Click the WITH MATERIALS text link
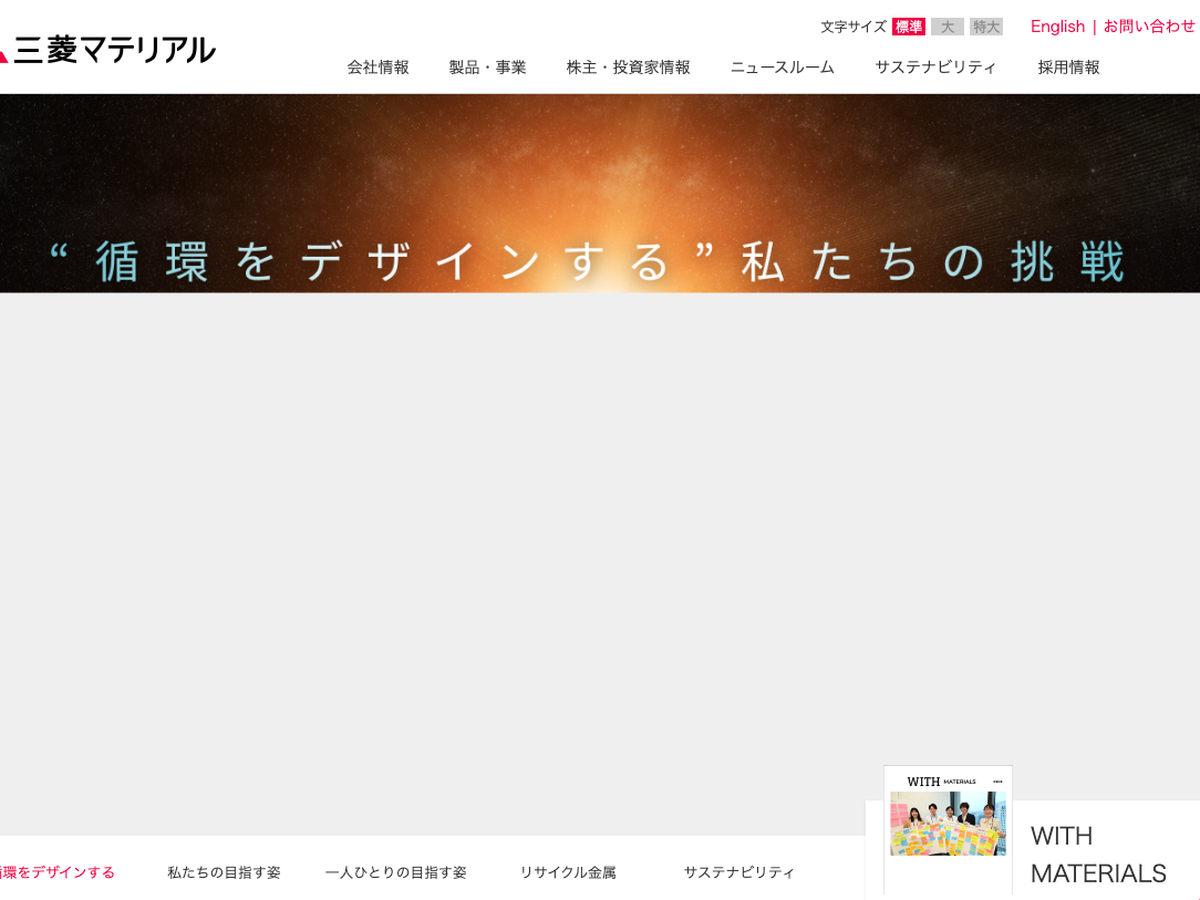Image resolution: width=1200 pixels, height=900 pixels. pos(1098,855)
